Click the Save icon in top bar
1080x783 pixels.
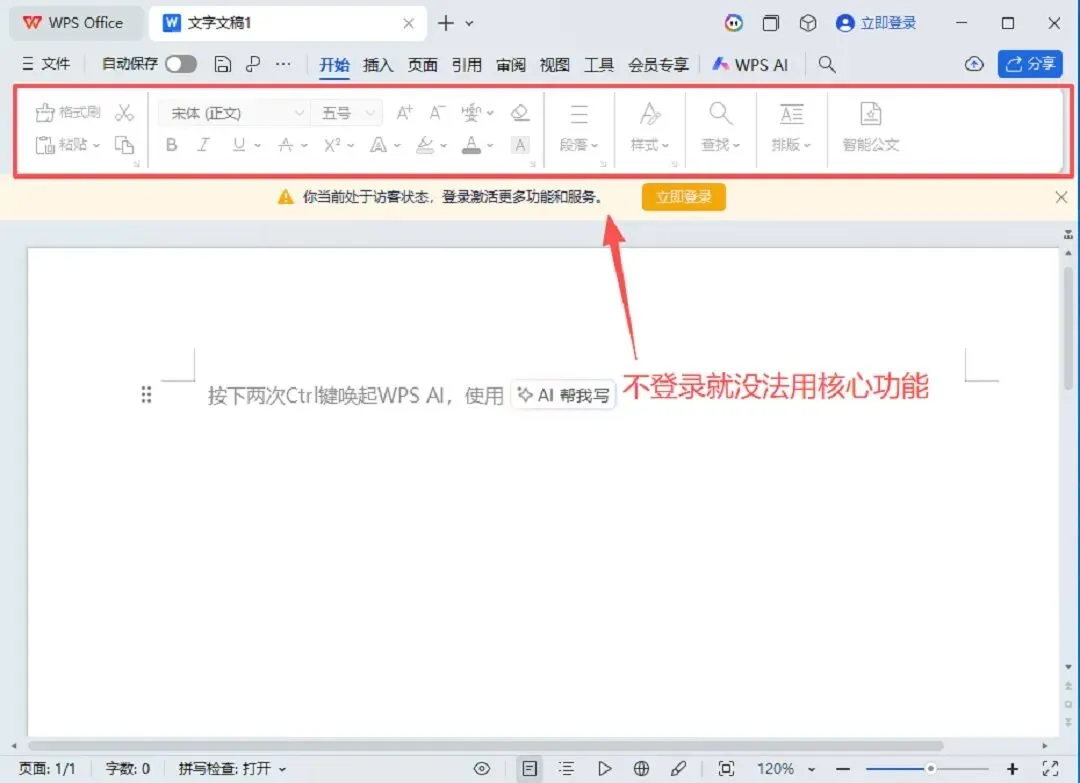pyautogui.click(x=222, y=64)
